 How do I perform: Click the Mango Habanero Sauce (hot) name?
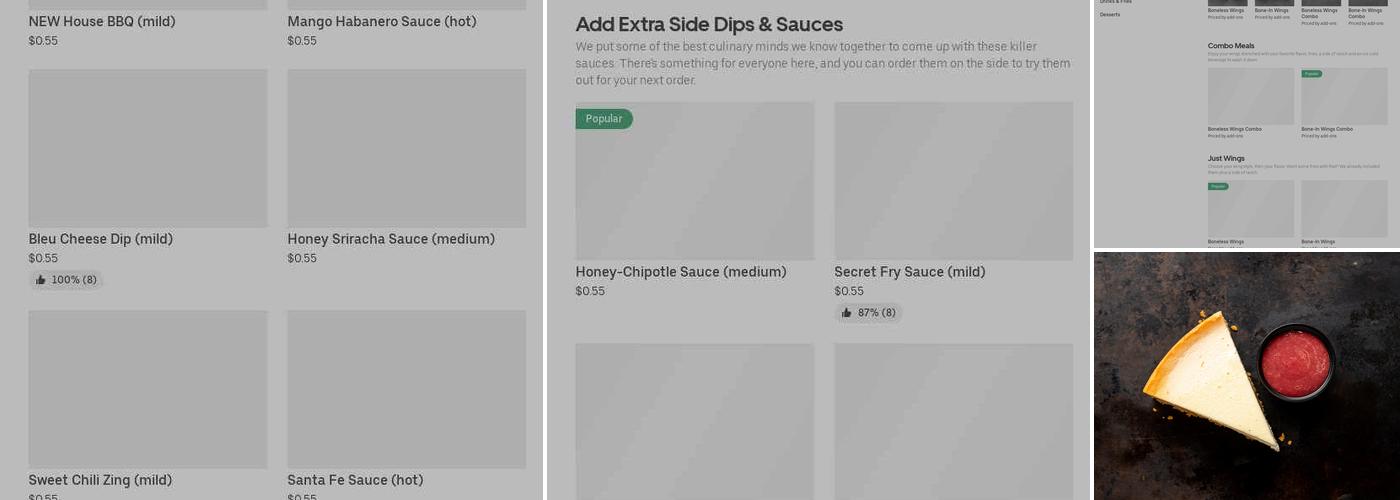click(x=381, y=21)
